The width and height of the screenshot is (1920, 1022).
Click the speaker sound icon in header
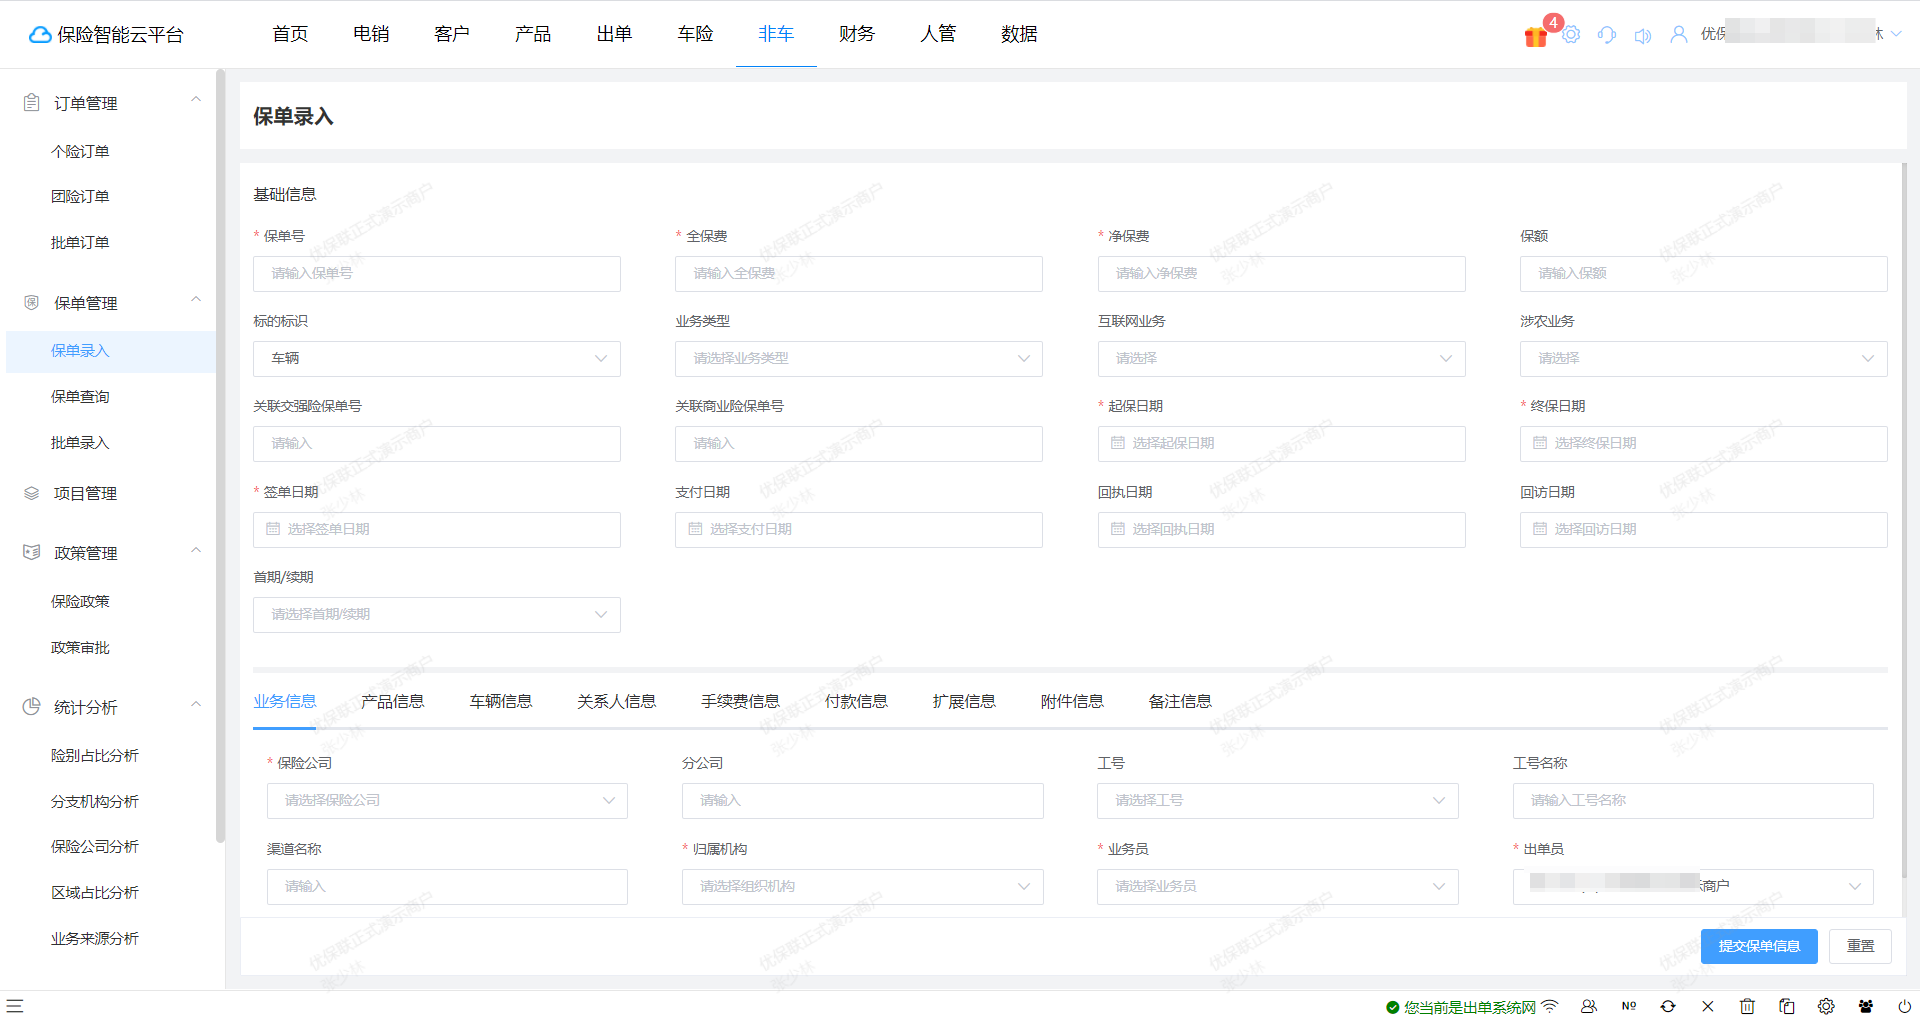click(1643, 35)
